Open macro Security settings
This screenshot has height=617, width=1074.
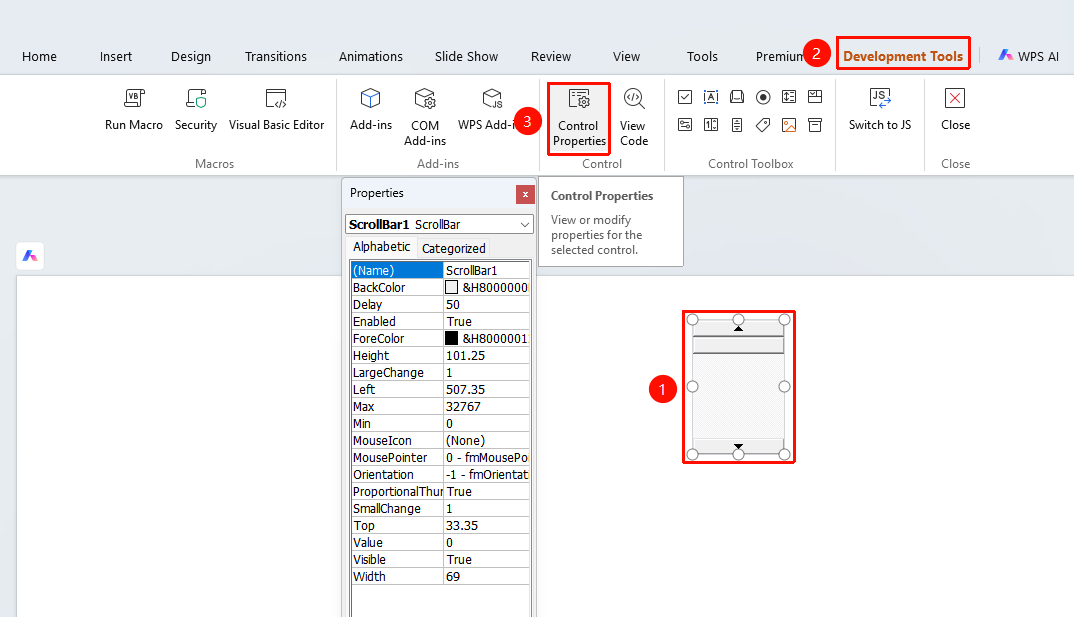click(x=196, y=110)
